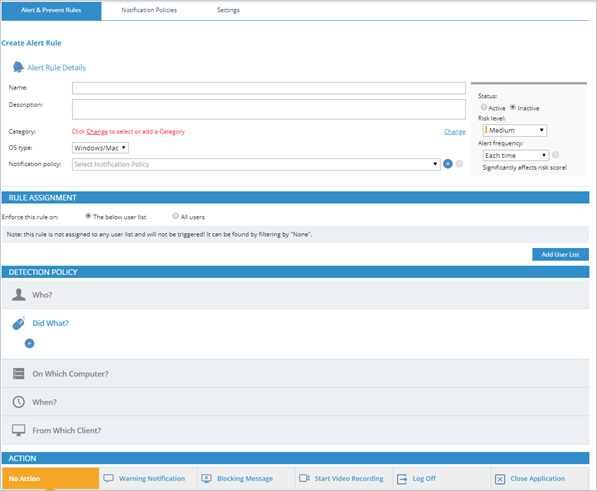Viewport: 597px width, 491px height.
Task: Click the When clock icon
Action: coord(19,402)
